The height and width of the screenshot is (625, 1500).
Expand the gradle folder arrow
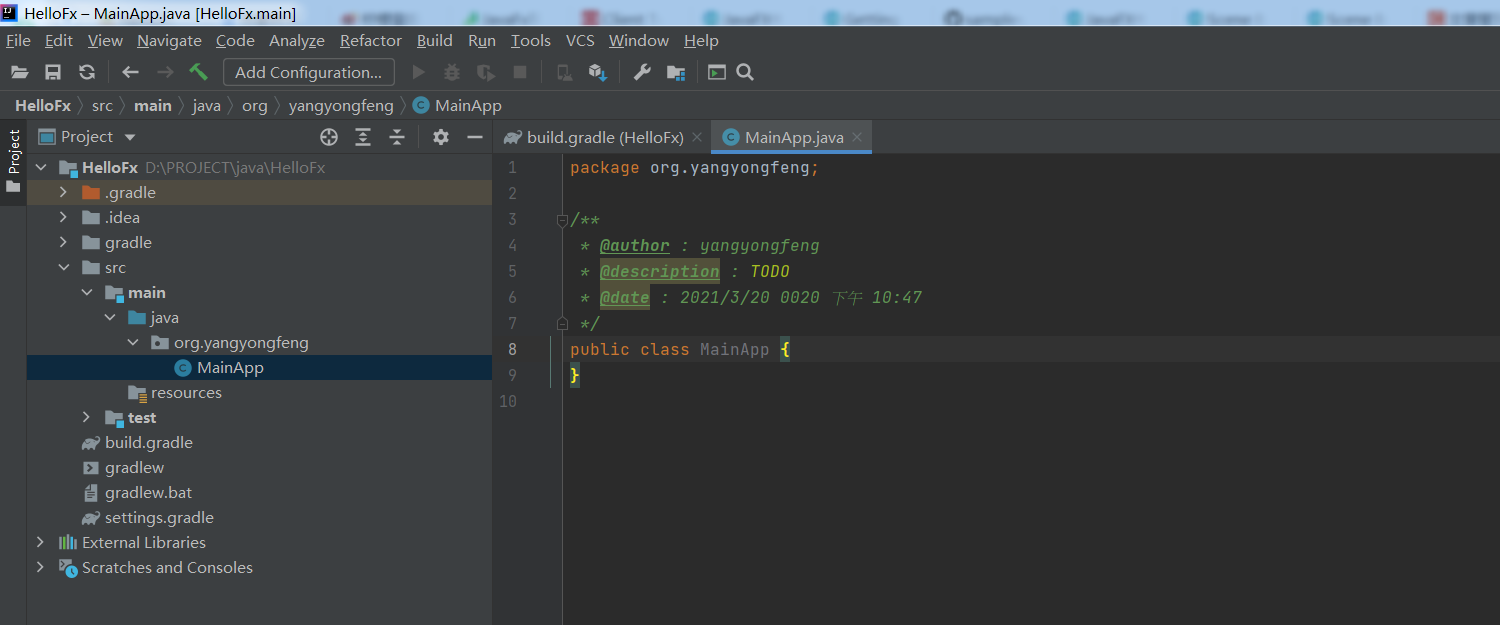tap(64, 242)
